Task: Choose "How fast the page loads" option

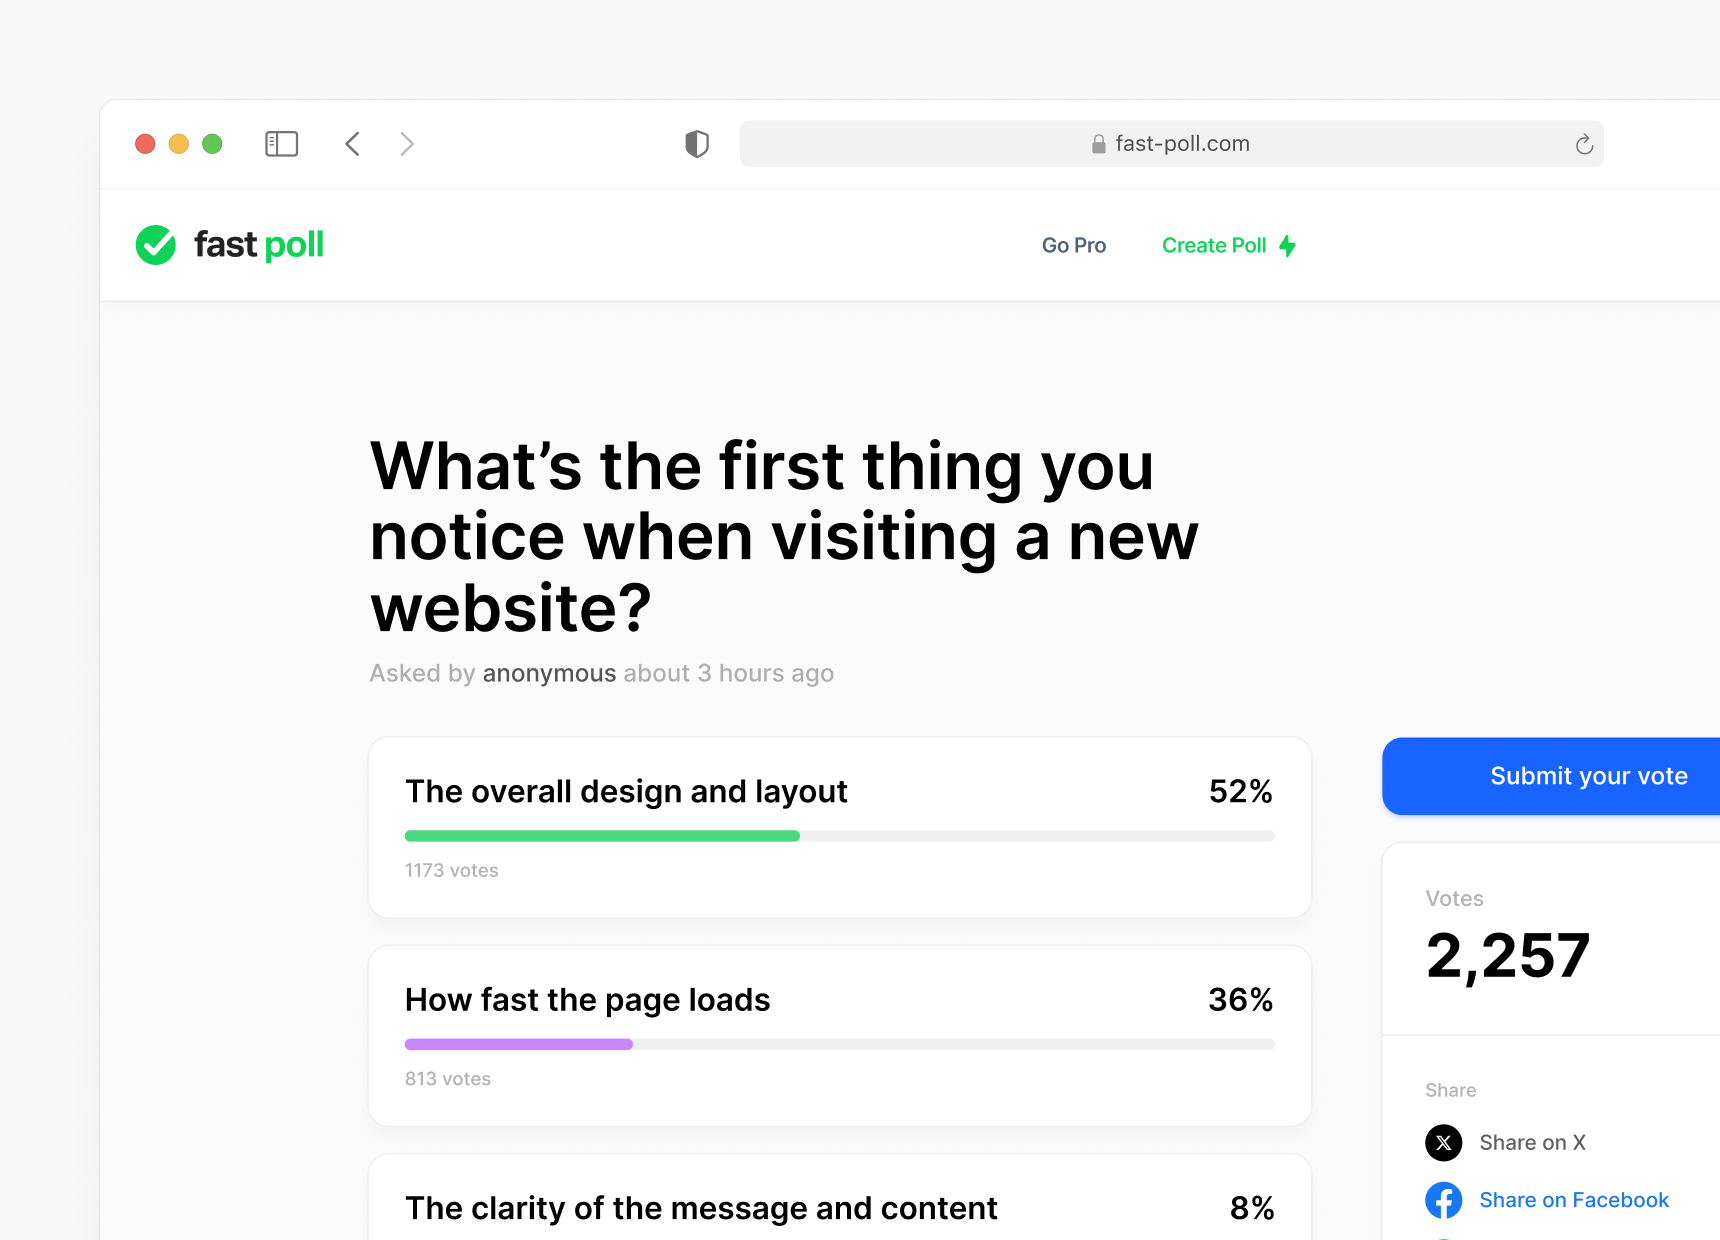Action: pyautogui.click(x=840, y=1036)
